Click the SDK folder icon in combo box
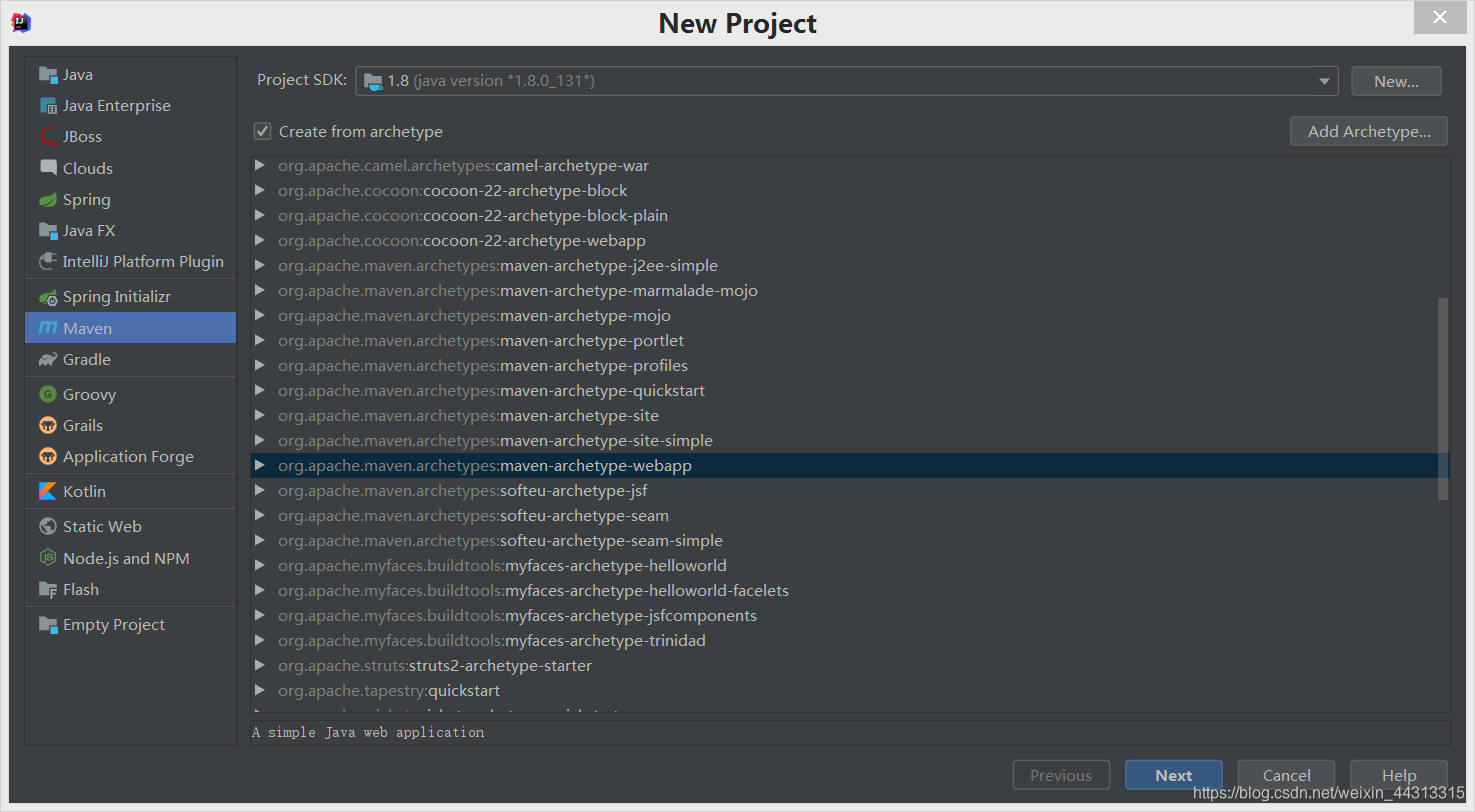Screen dimensions: 1475x812 (373, 81)
